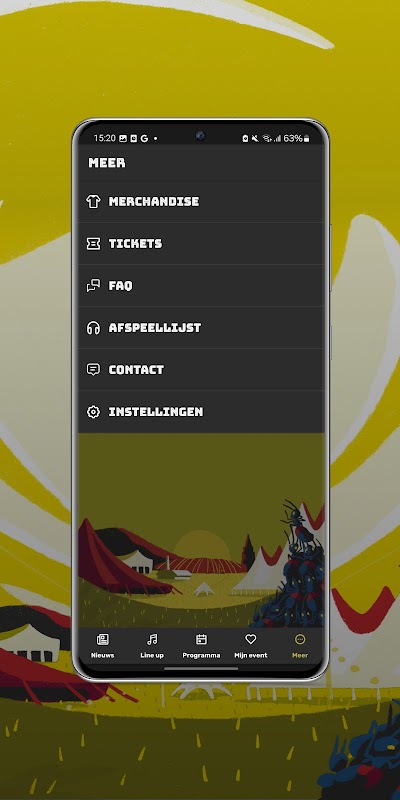Tap the Meer three-dots icon
This screenshot has width=400, height=800.
point(300,639)
